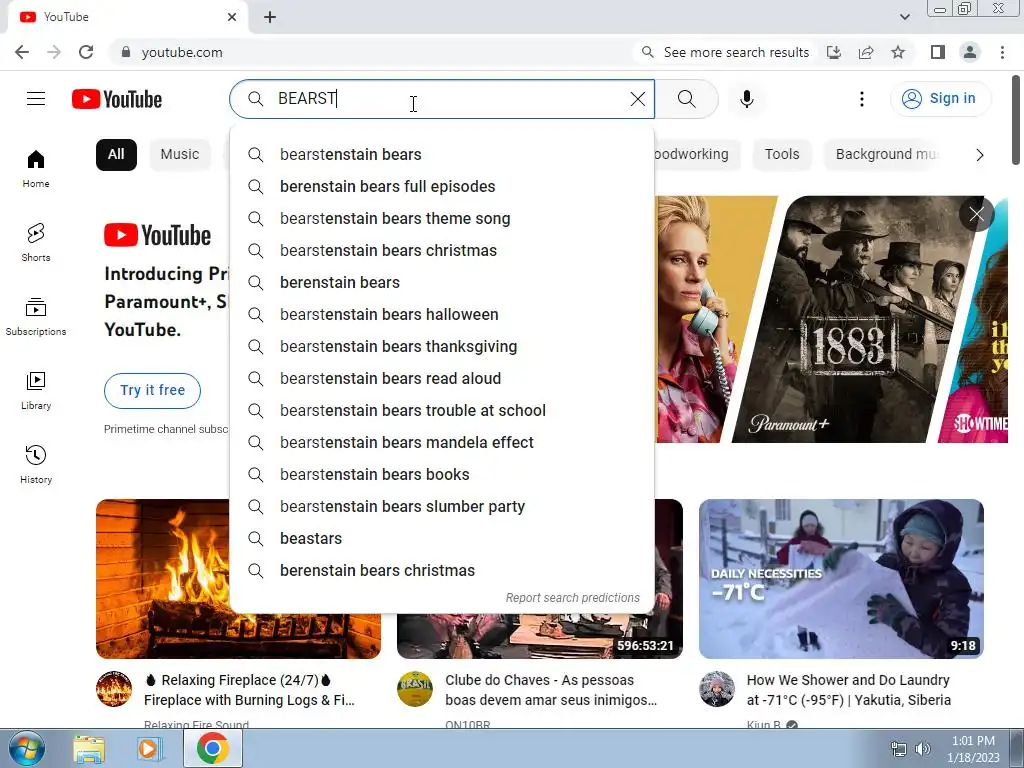Choose suggestion 'bearstenstain bears mandela effect'
This screenshot has height=768, width=1024.
[442, 443]
